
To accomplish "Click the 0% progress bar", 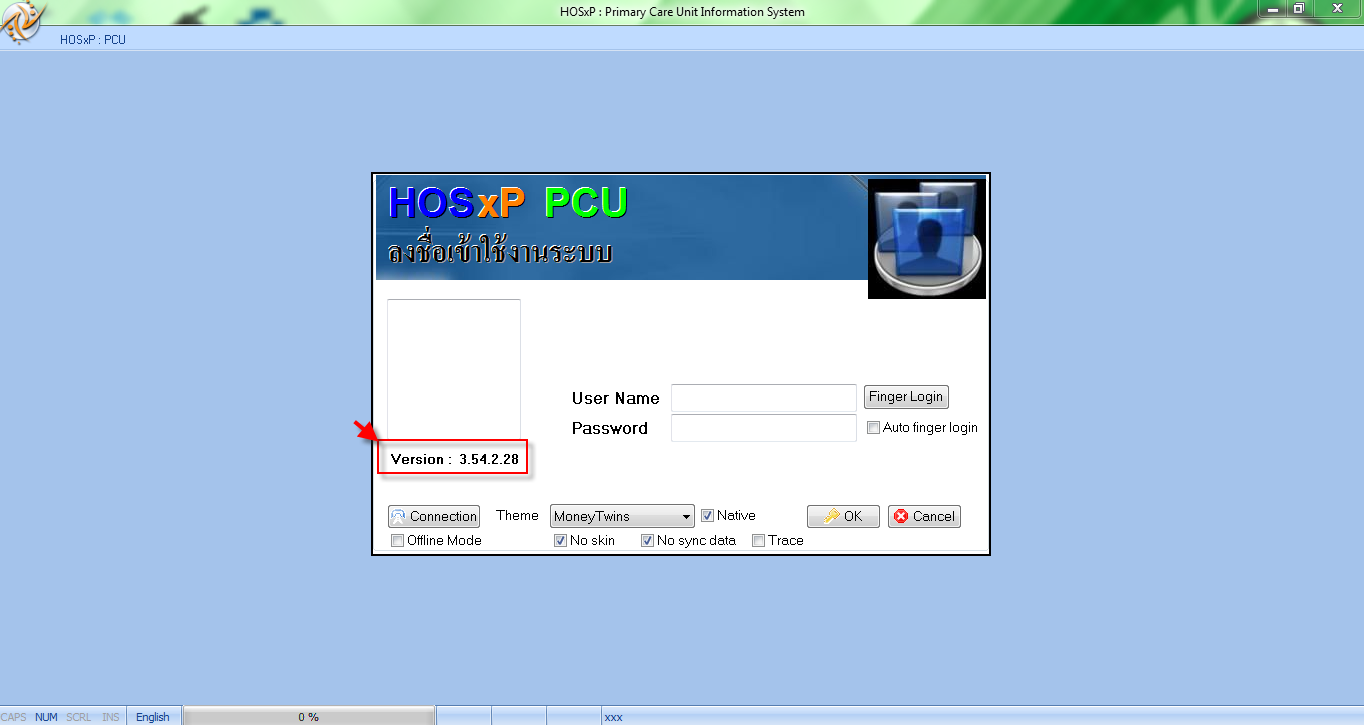I will tap(310, 716).
